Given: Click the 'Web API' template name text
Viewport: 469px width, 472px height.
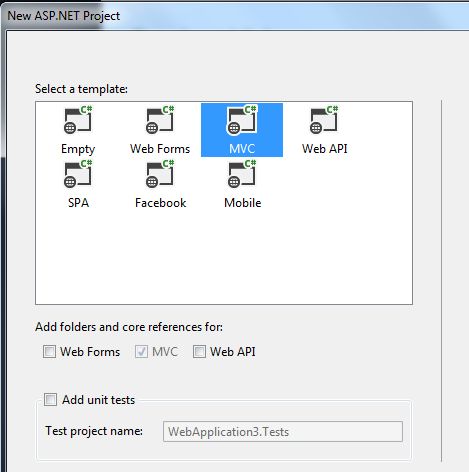Looking at the screenshot, I should point(325,149).
